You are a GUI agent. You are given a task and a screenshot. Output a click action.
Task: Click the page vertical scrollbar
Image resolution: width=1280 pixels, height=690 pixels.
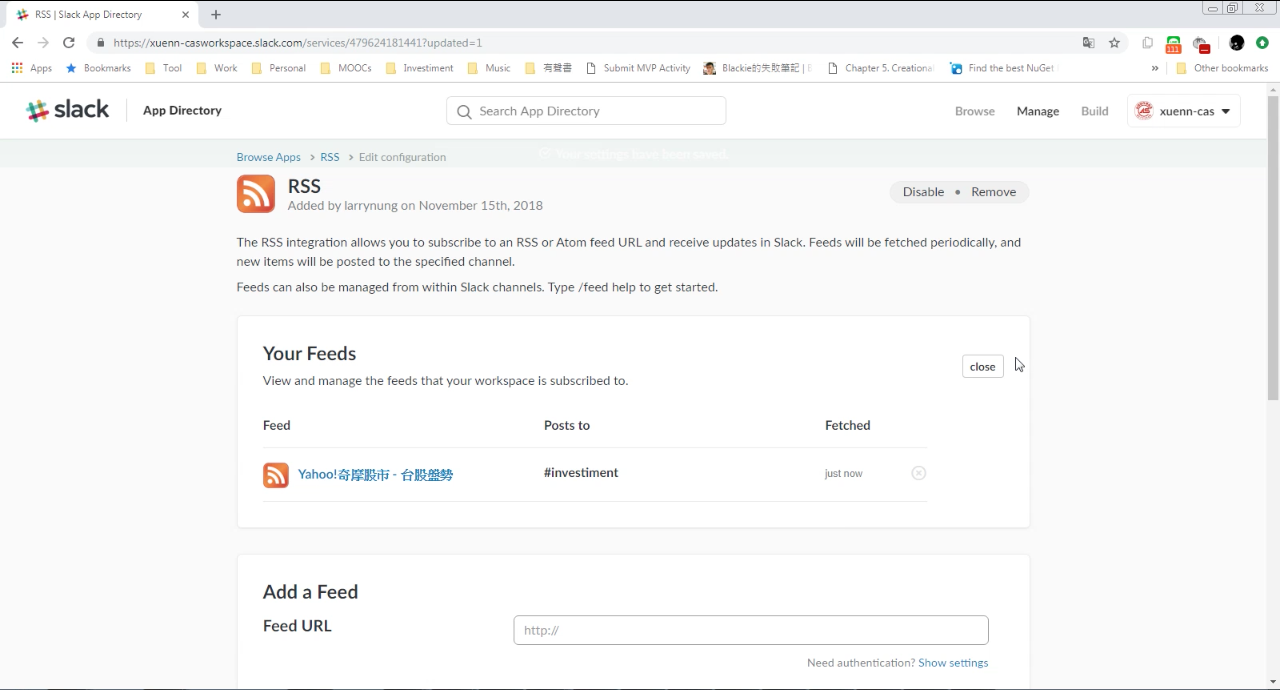(x=1273, y=248)
